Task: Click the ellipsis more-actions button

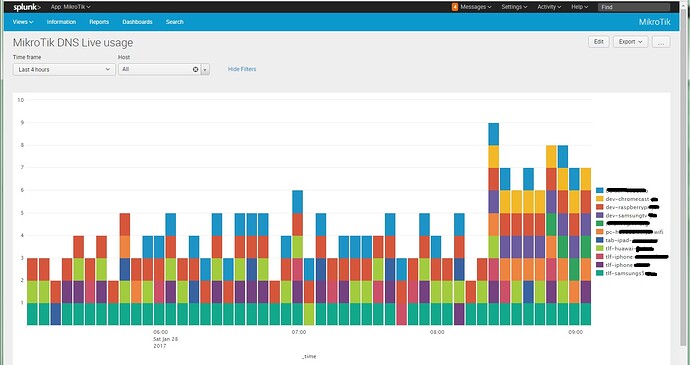Action: (661, 42)
